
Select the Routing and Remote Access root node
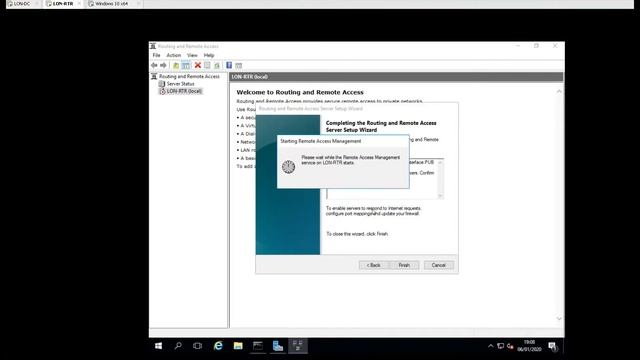(x=189, y=76)
